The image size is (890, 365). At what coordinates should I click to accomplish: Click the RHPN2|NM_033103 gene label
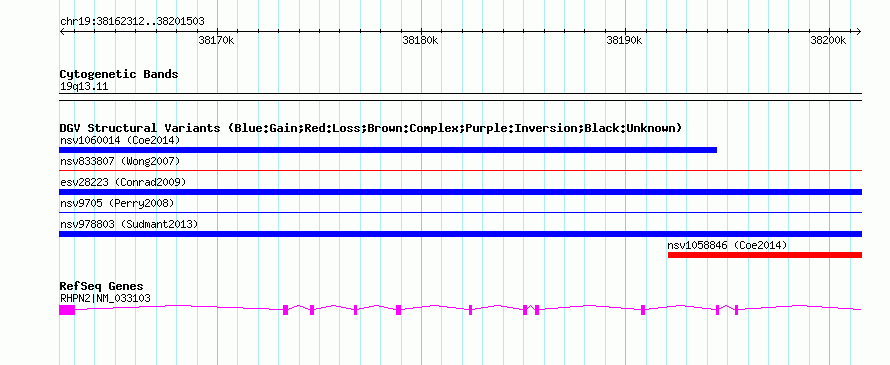tap(105, 299)
